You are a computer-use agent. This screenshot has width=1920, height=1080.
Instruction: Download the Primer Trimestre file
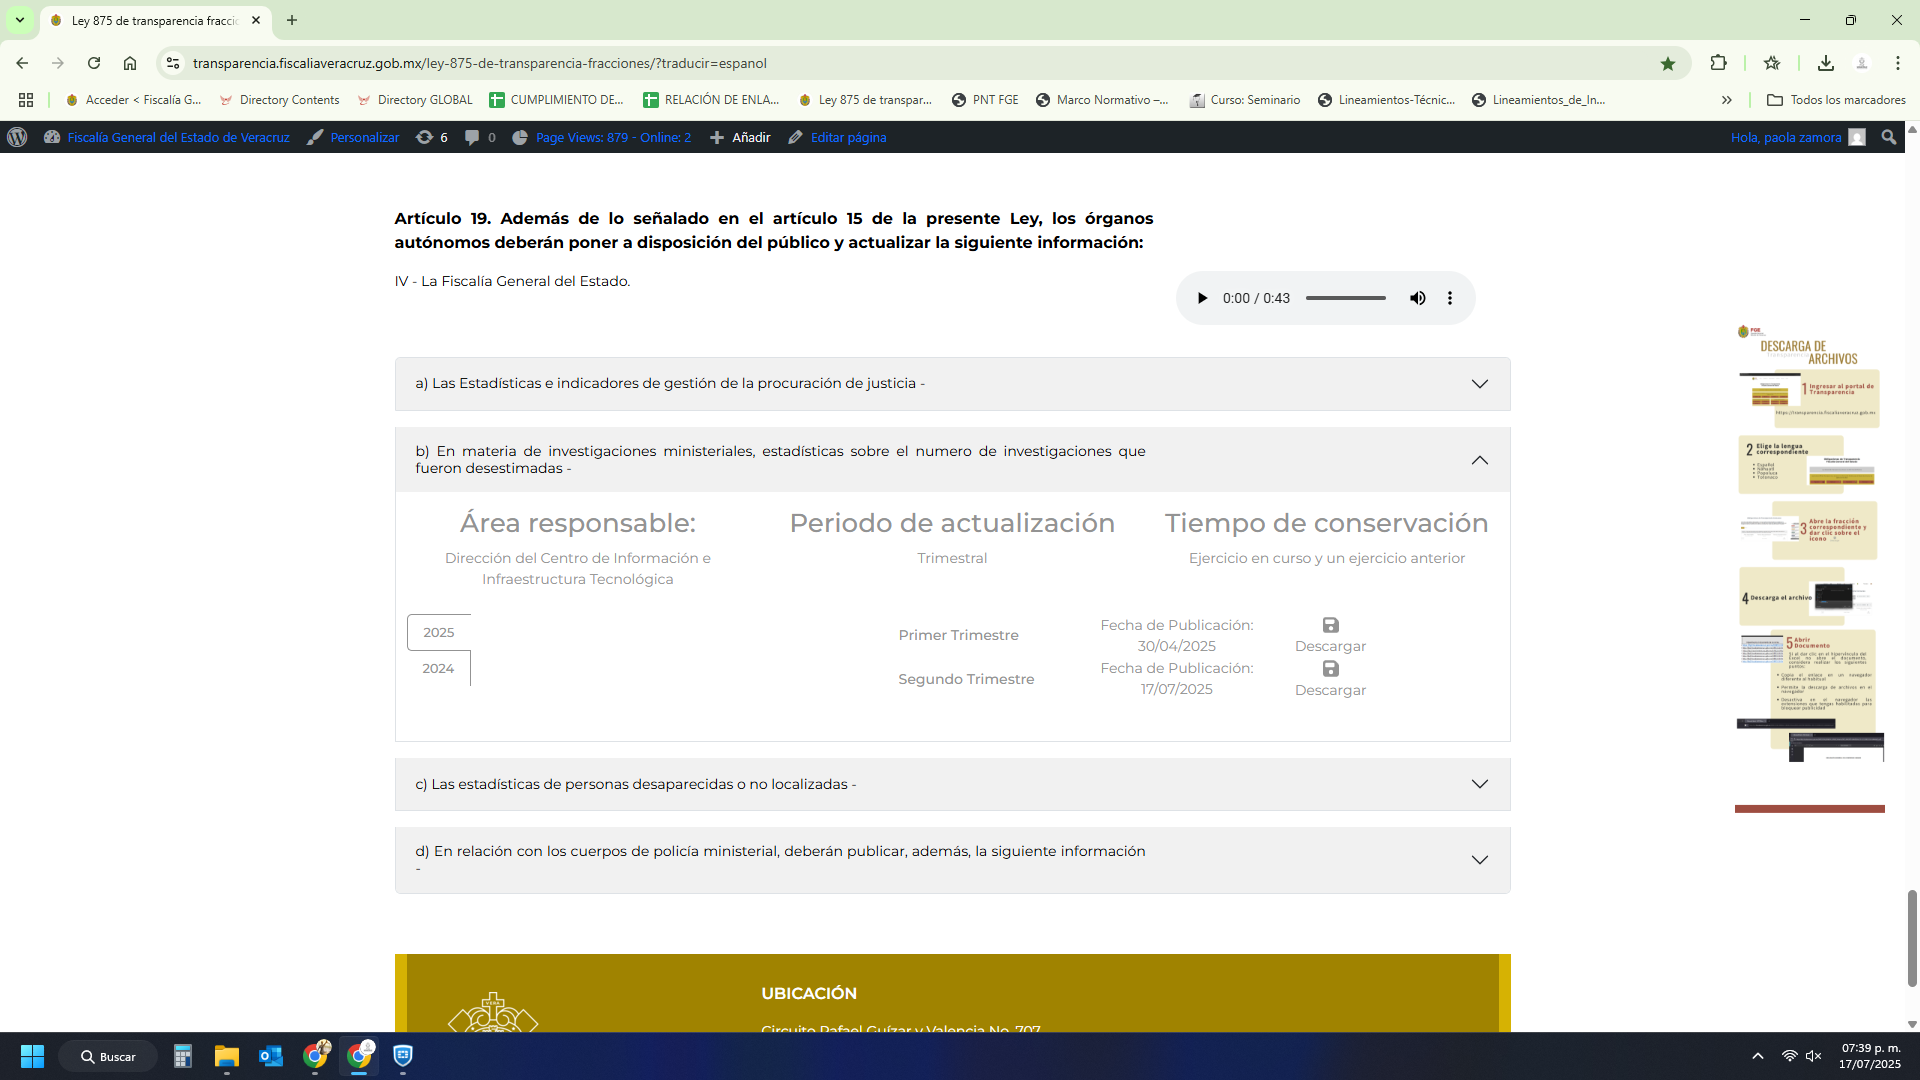tap(1330, 635)
